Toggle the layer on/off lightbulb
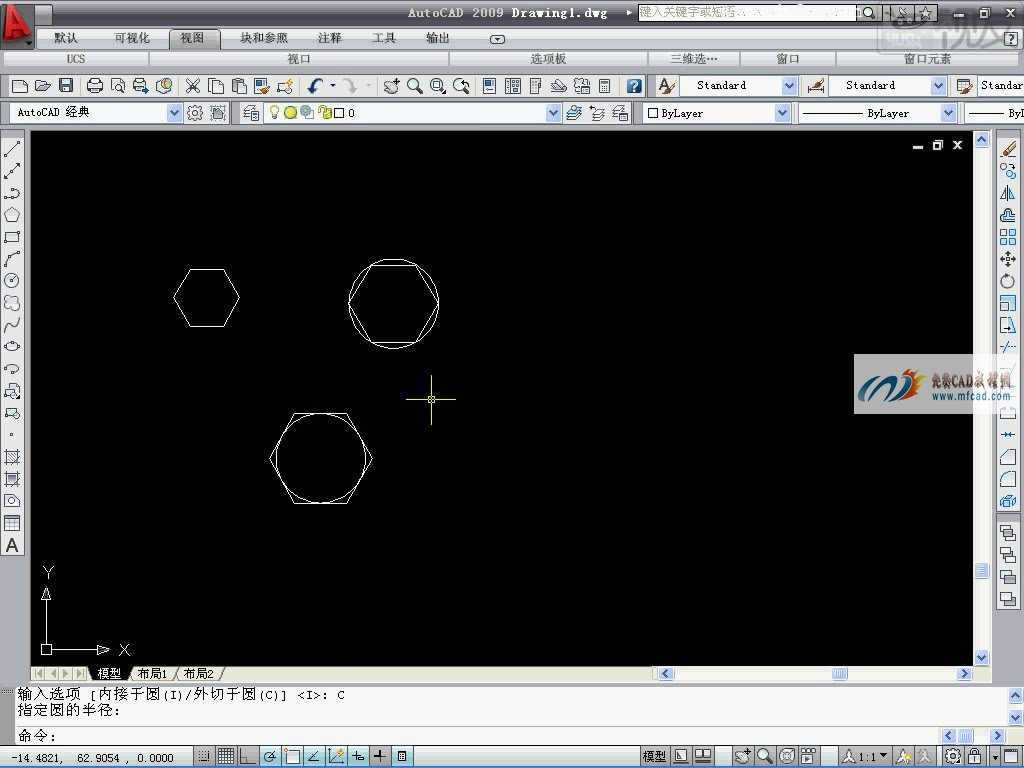The image size is (1024, 768). 274,112
